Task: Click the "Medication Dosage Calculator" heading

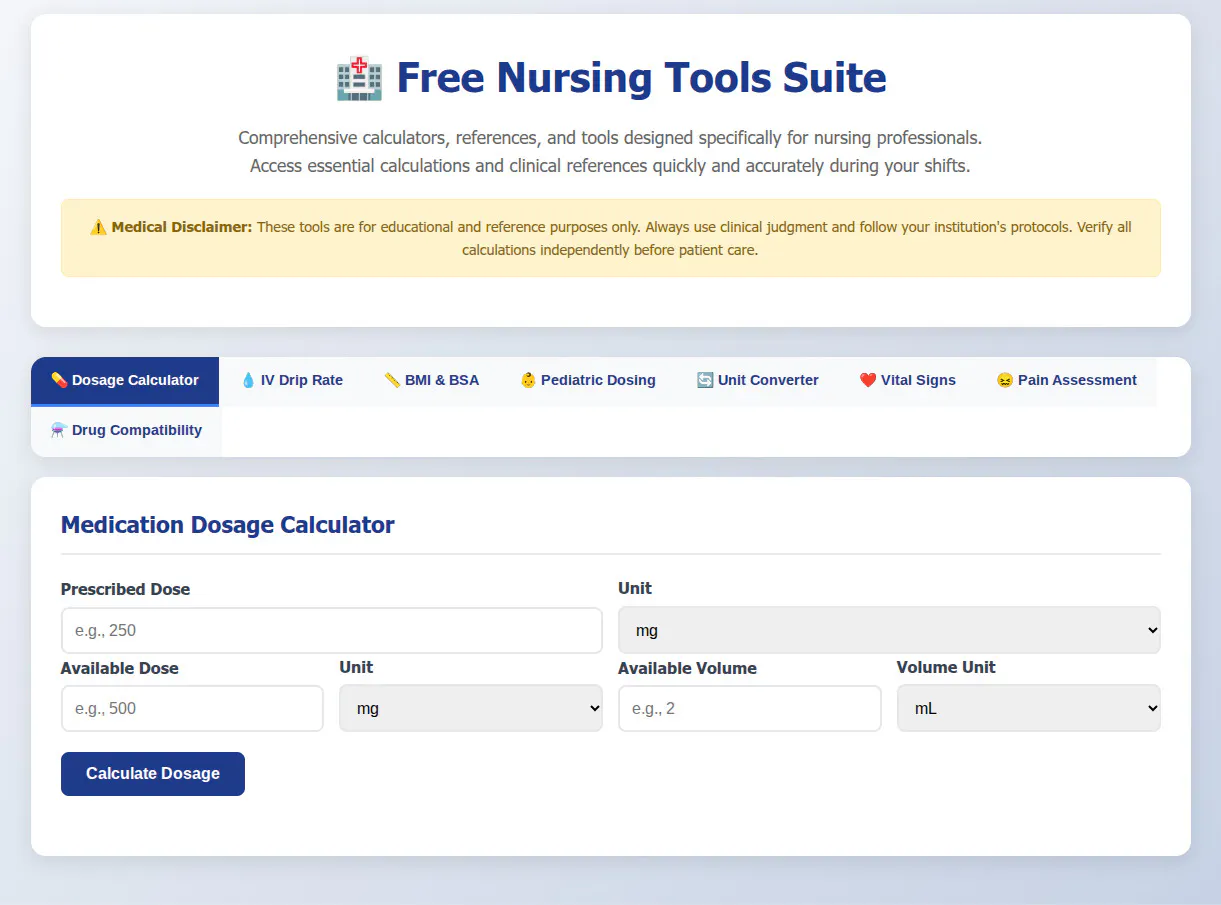Action: (228, 525)
